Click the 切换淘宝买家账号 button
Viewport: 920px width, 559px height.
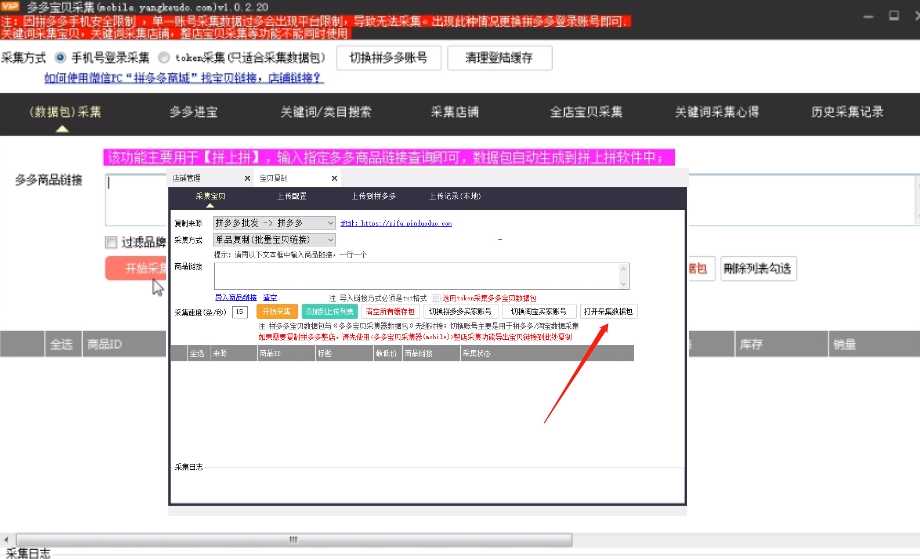point(539,311)
